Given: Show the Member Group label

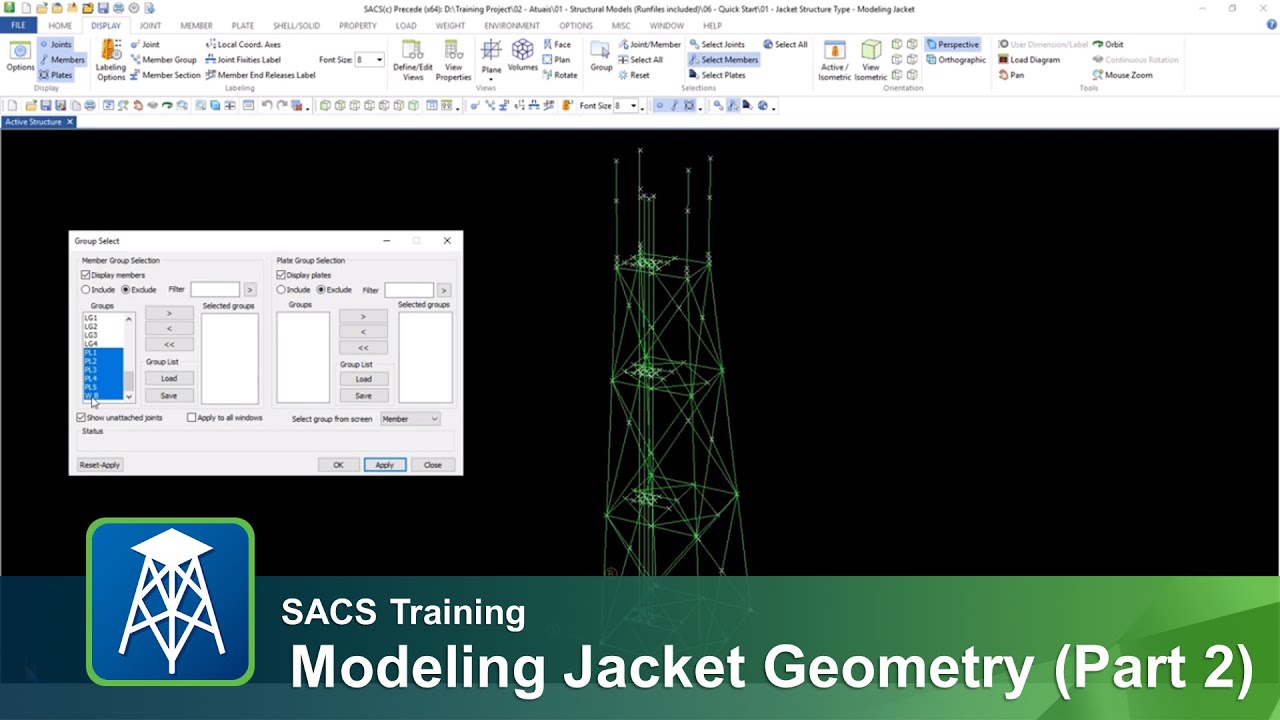Looking at the screenshot, I should pyautogui.click(x=163, y=60).
